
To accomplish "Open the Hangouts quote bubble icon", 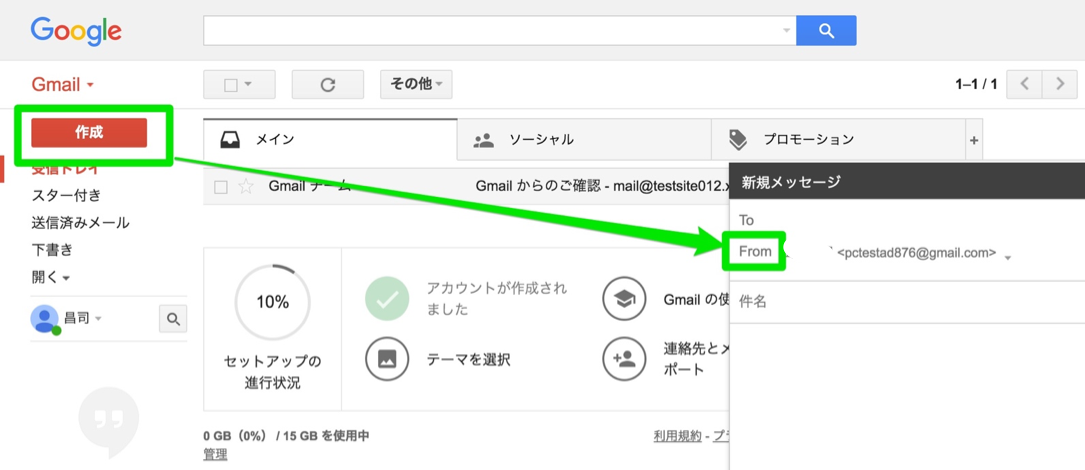I will [x=109, y=420].
